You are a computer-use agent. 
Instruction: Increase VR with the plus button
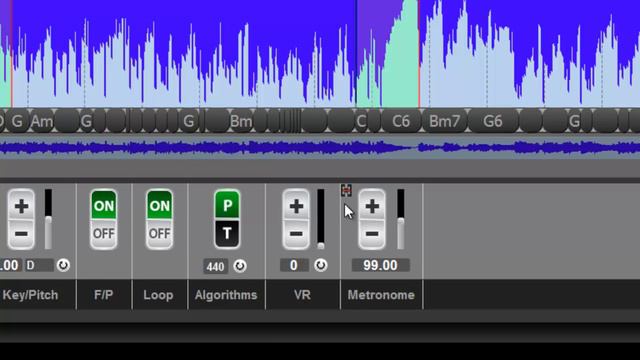(x=296, y=206)
